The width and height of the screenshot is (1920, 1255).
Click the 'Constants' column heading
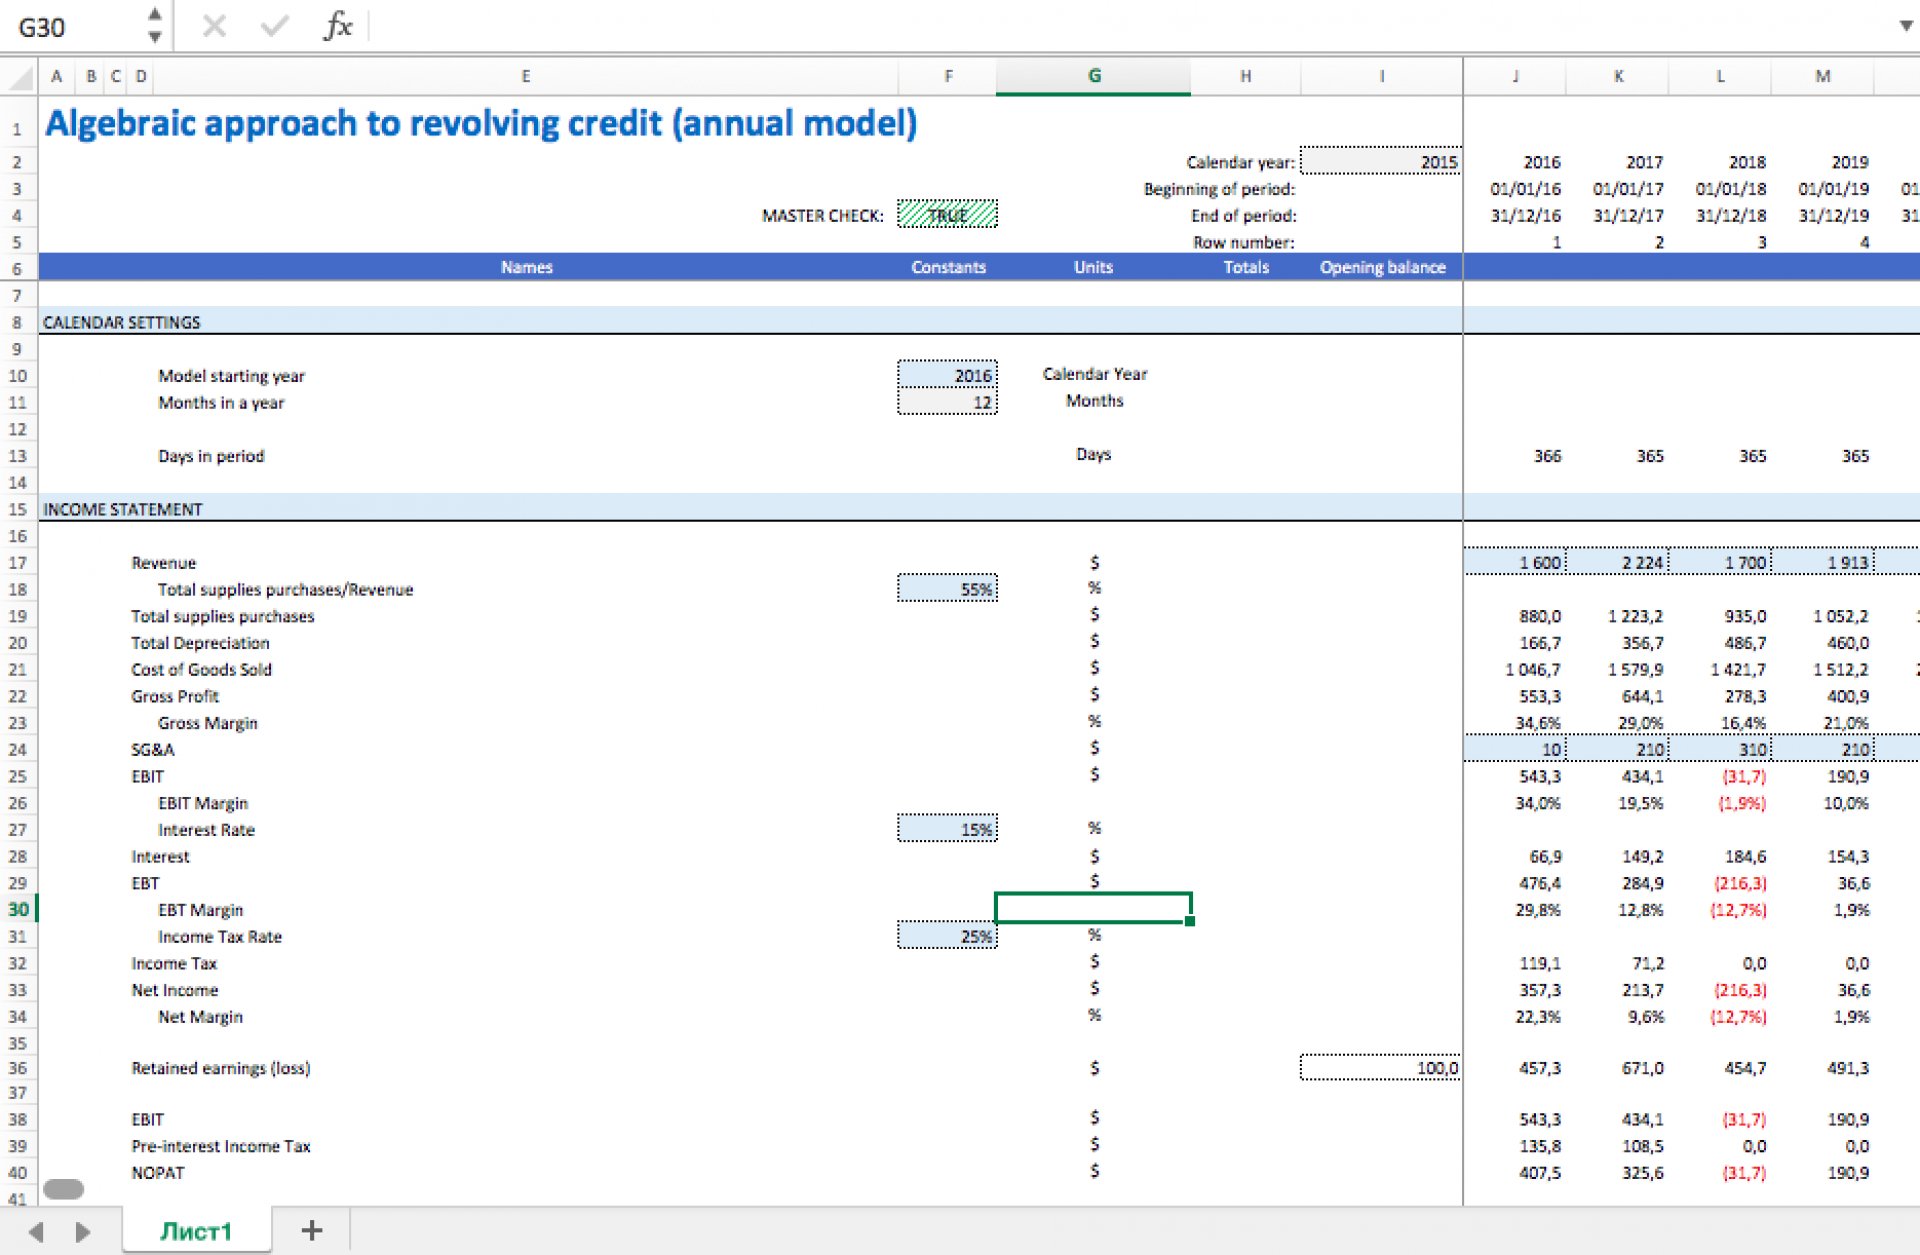pyautogui.click(x=948, y=267)
